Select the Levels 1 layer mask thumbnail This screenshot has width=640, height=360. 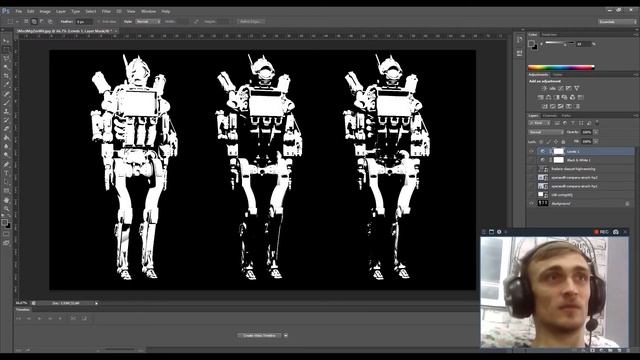pyautogui.click(x=558, y=151)
